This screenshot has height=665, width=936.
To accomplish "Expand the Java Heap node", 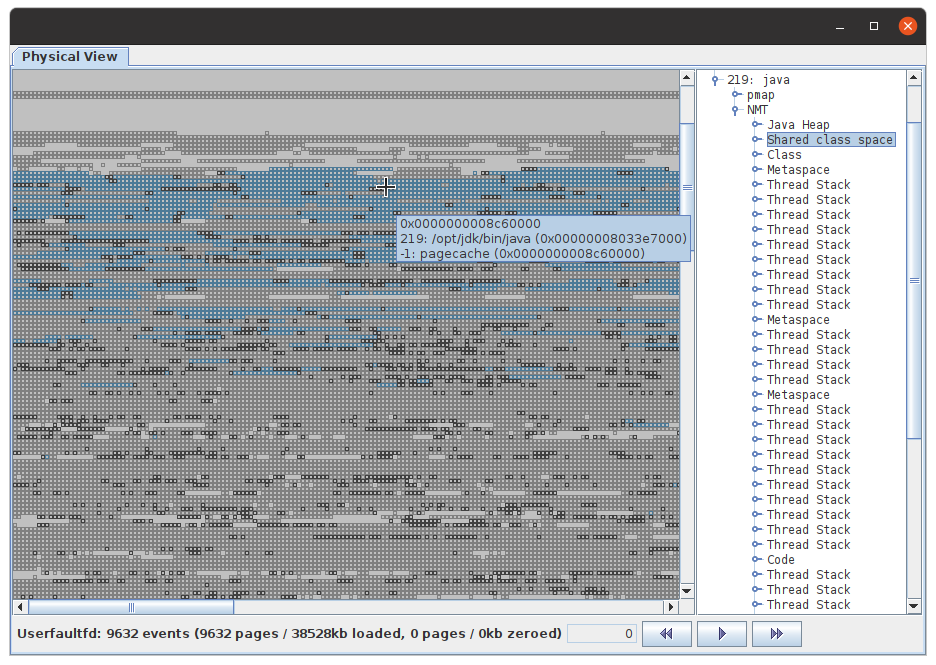I will (756, 125).
